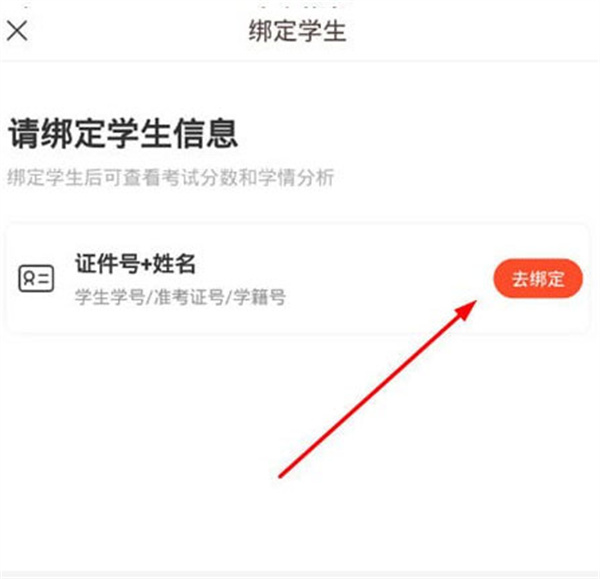Tap the ID card icon
600x579 pixels.
point(36,278)
